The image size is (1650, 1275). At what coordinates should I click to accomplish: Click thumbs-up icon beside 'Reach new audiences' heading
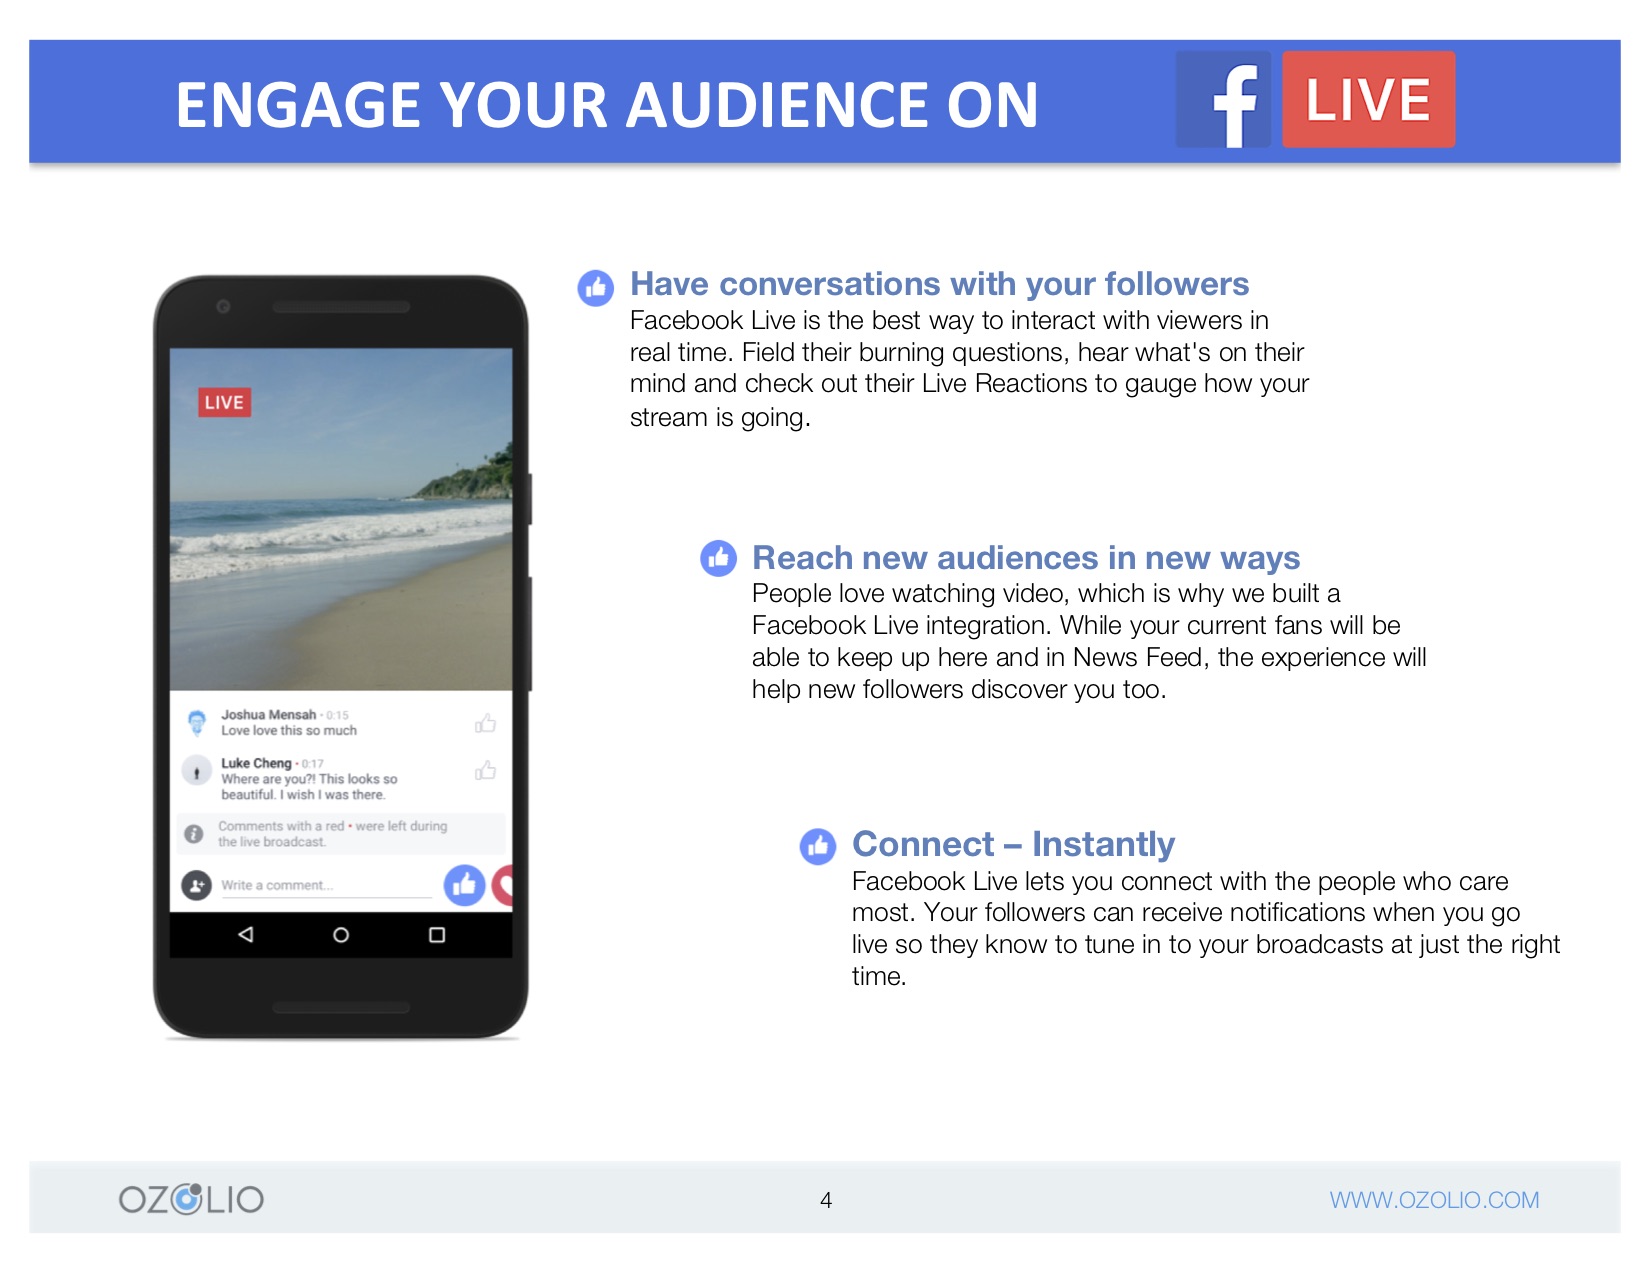point(718,558)
